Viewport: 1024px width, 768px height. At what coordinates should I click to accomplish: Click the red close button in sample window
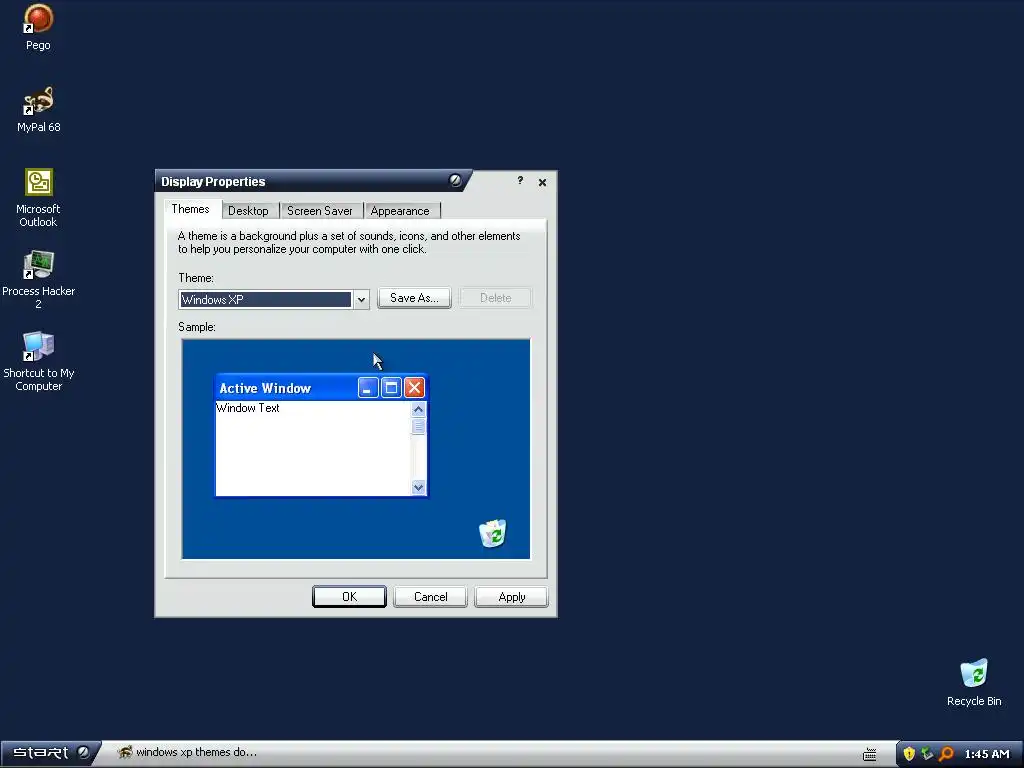point(414,388)
